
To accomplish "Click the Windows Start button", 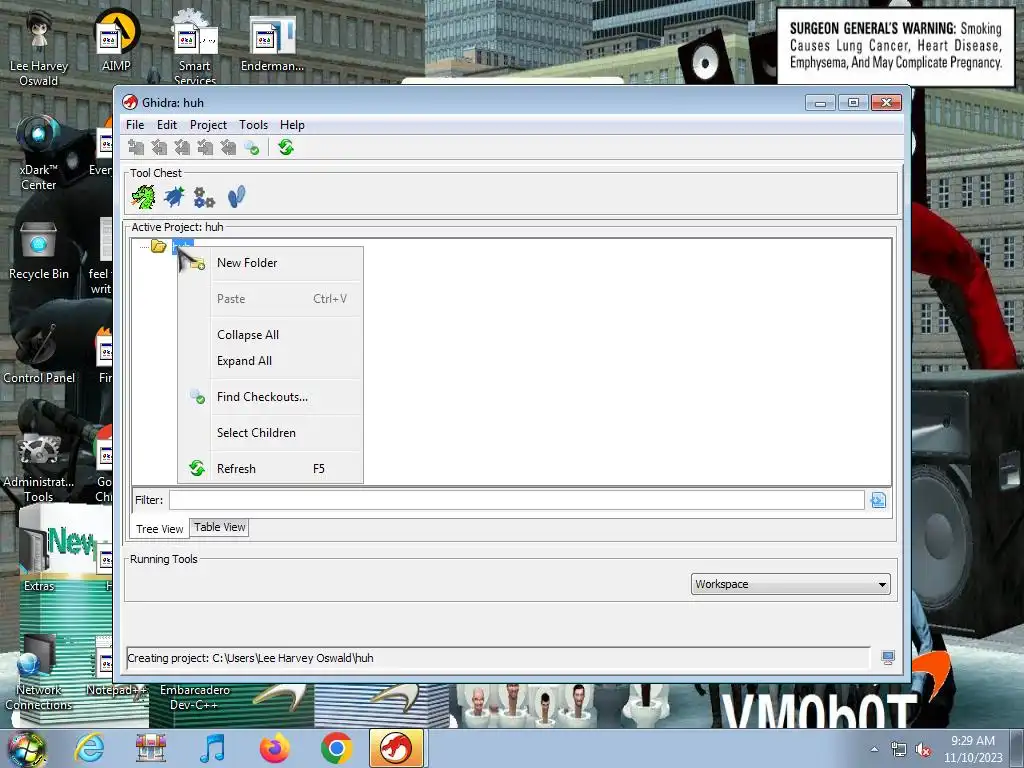I will click(x=27, y=749).
